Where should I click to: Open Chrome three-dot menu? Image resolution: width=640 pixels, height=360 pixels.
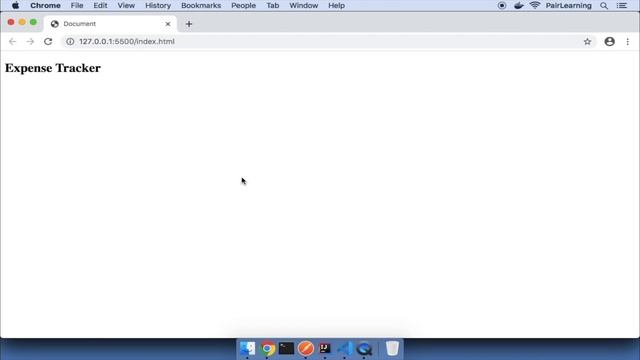(628, 42)
